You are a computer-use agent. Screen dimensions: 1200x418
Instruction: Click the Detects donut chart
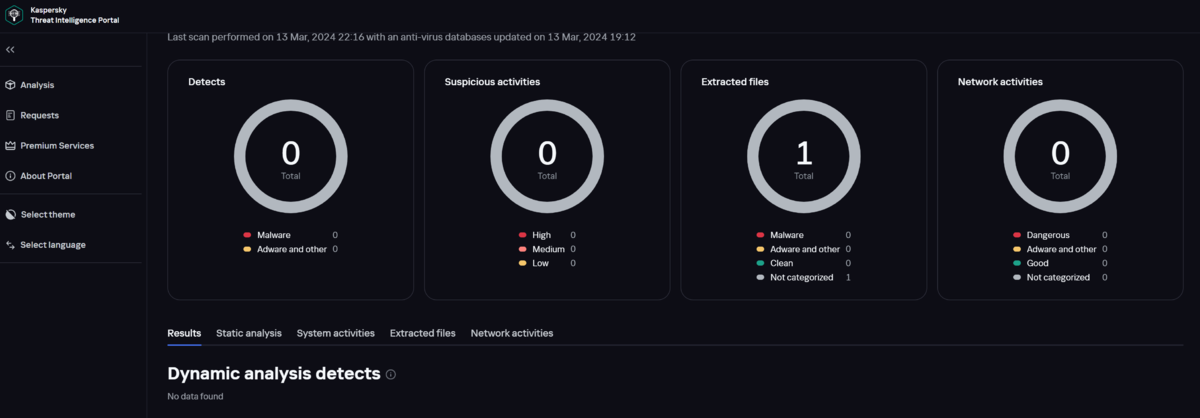(291, 156)
